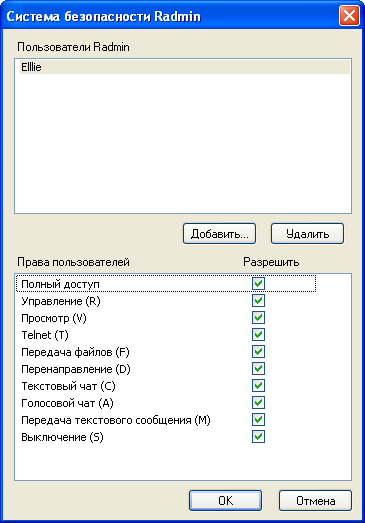The height and width of the screenshot is (523, 365).
Task: Select the Голосовой чат (A) row label
Action: (67, 403)
